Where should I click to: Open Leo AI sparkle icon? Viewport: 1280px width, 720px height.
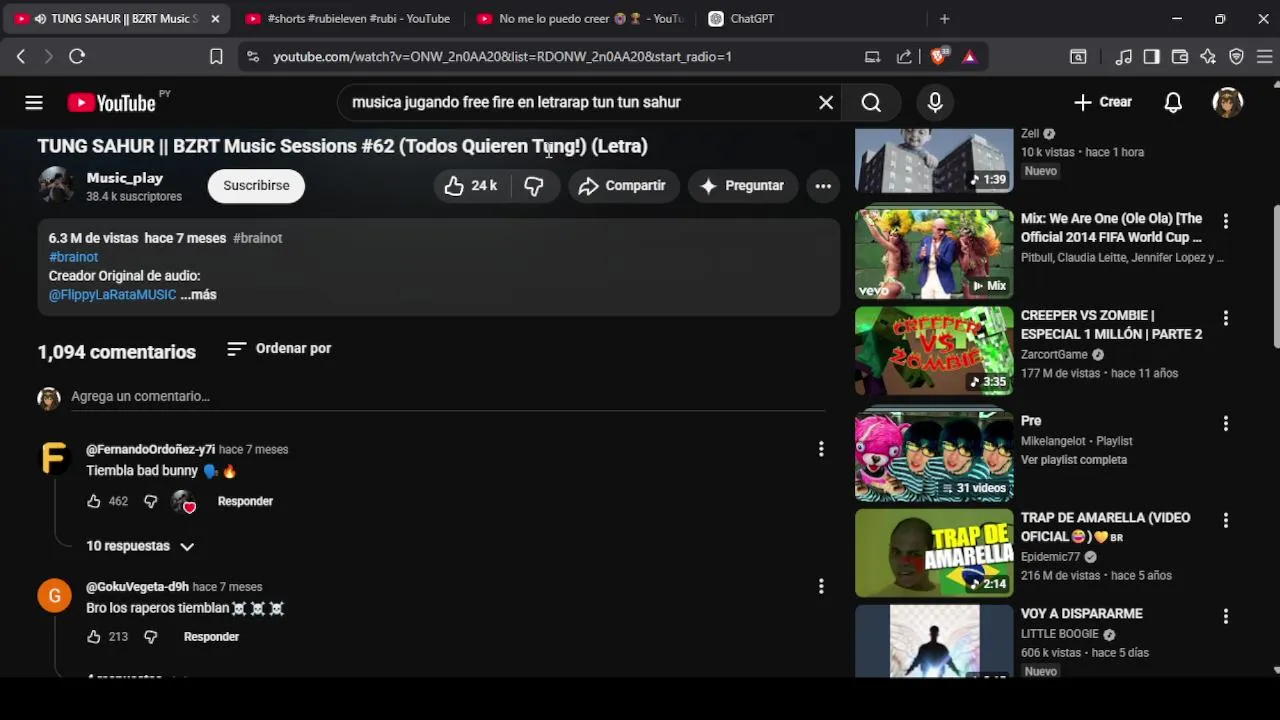click(x=1208, y=57)
